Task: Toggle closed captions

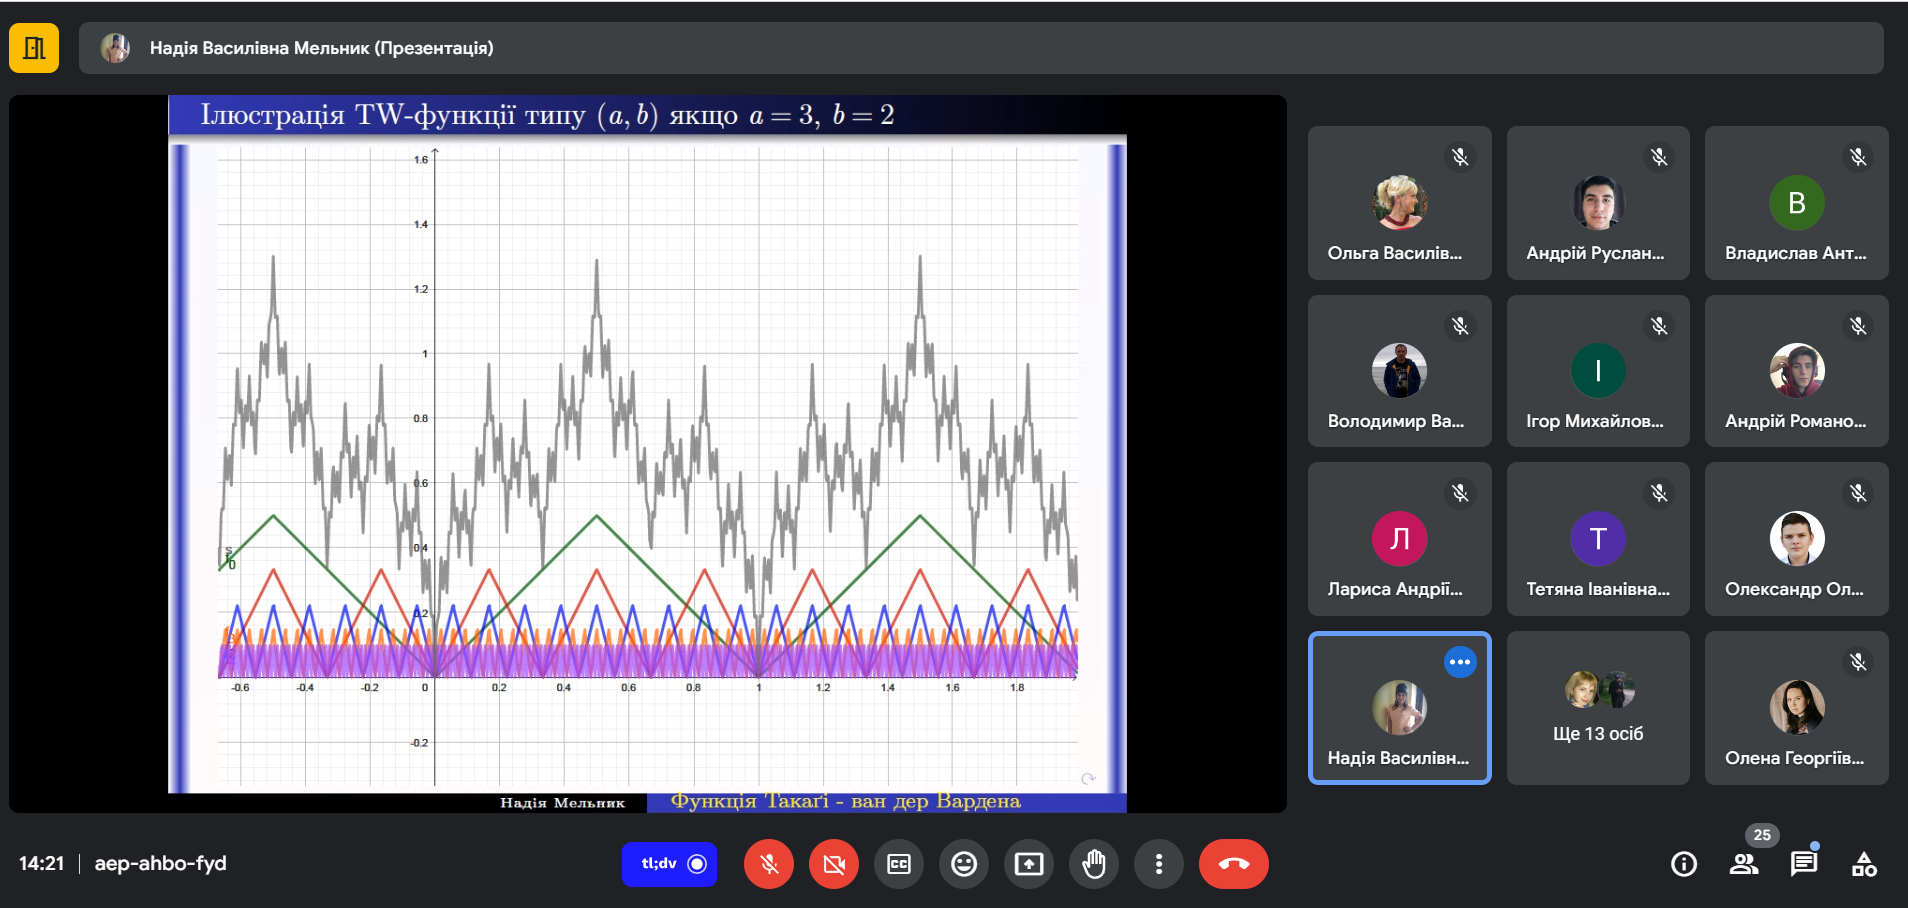Action: tap(899, 864)
